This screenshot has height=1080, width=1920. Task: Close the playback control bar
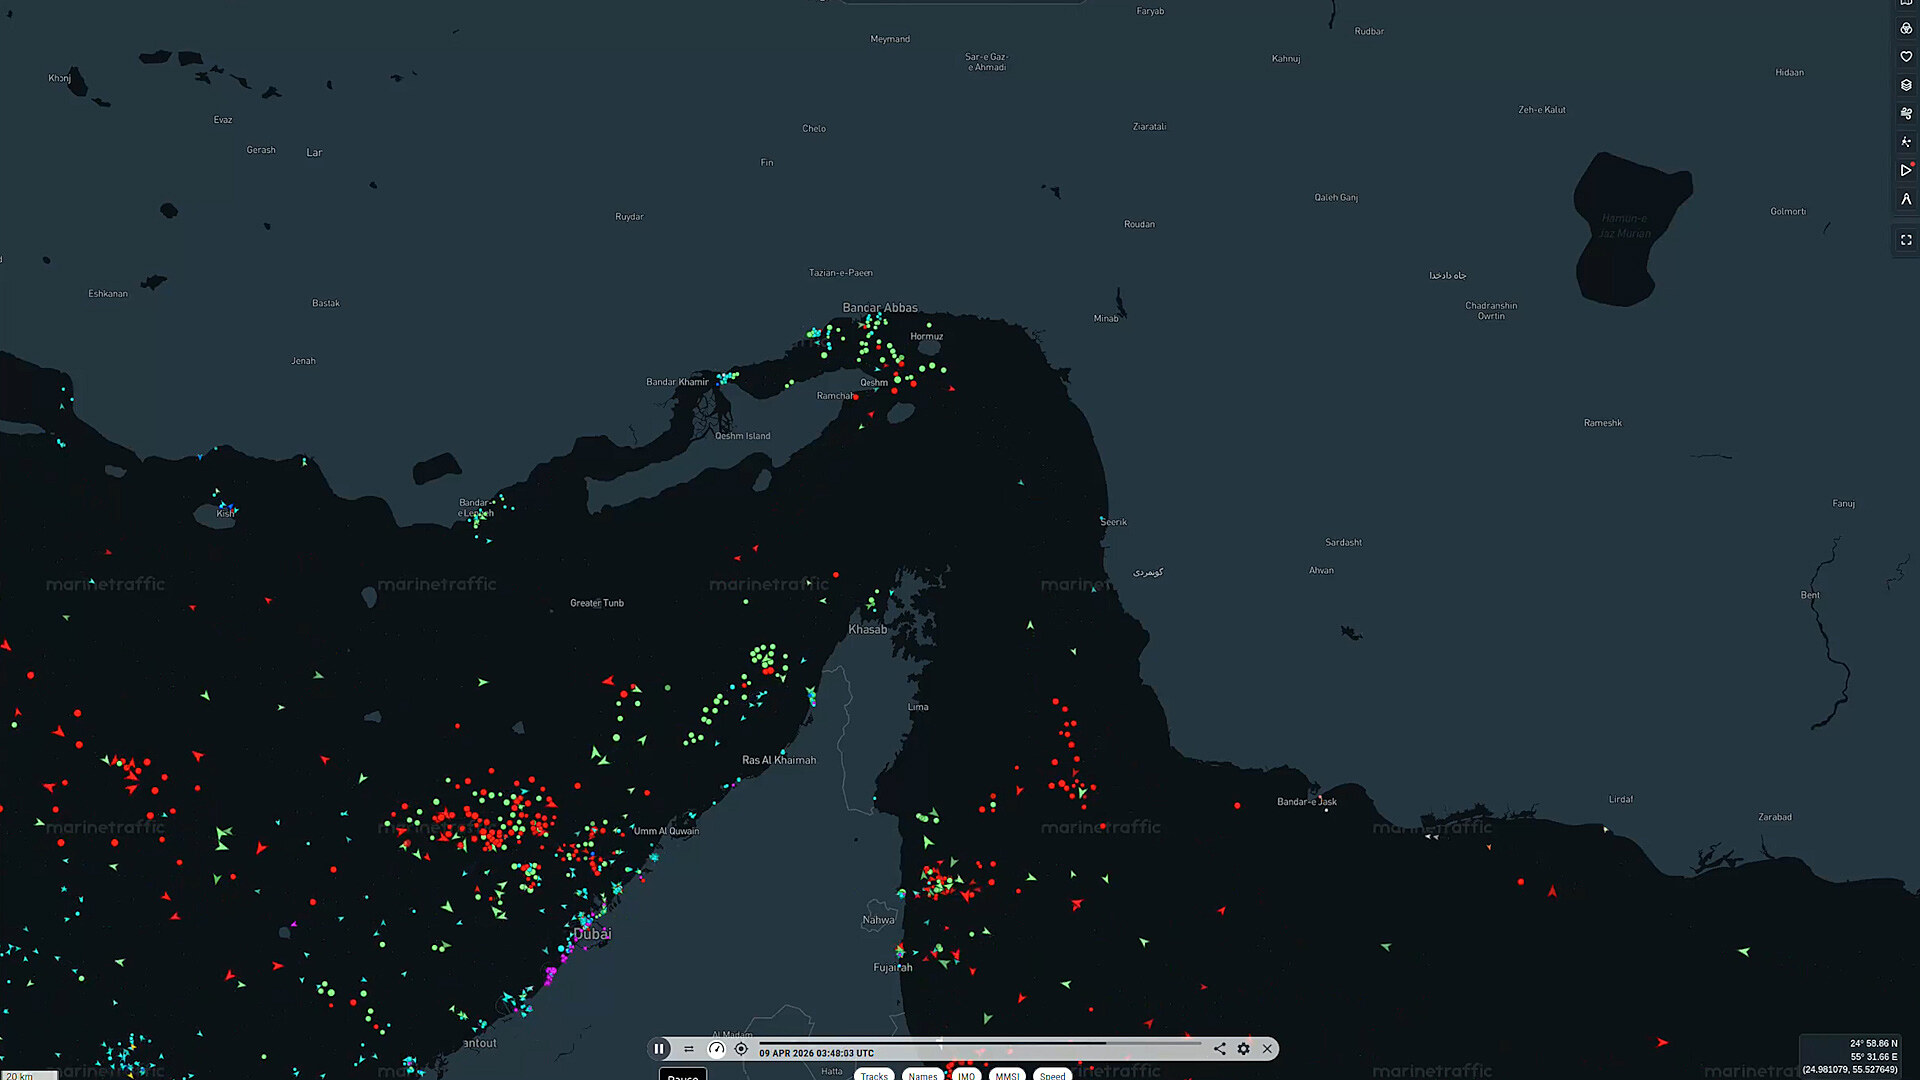pos(1267,1049)
